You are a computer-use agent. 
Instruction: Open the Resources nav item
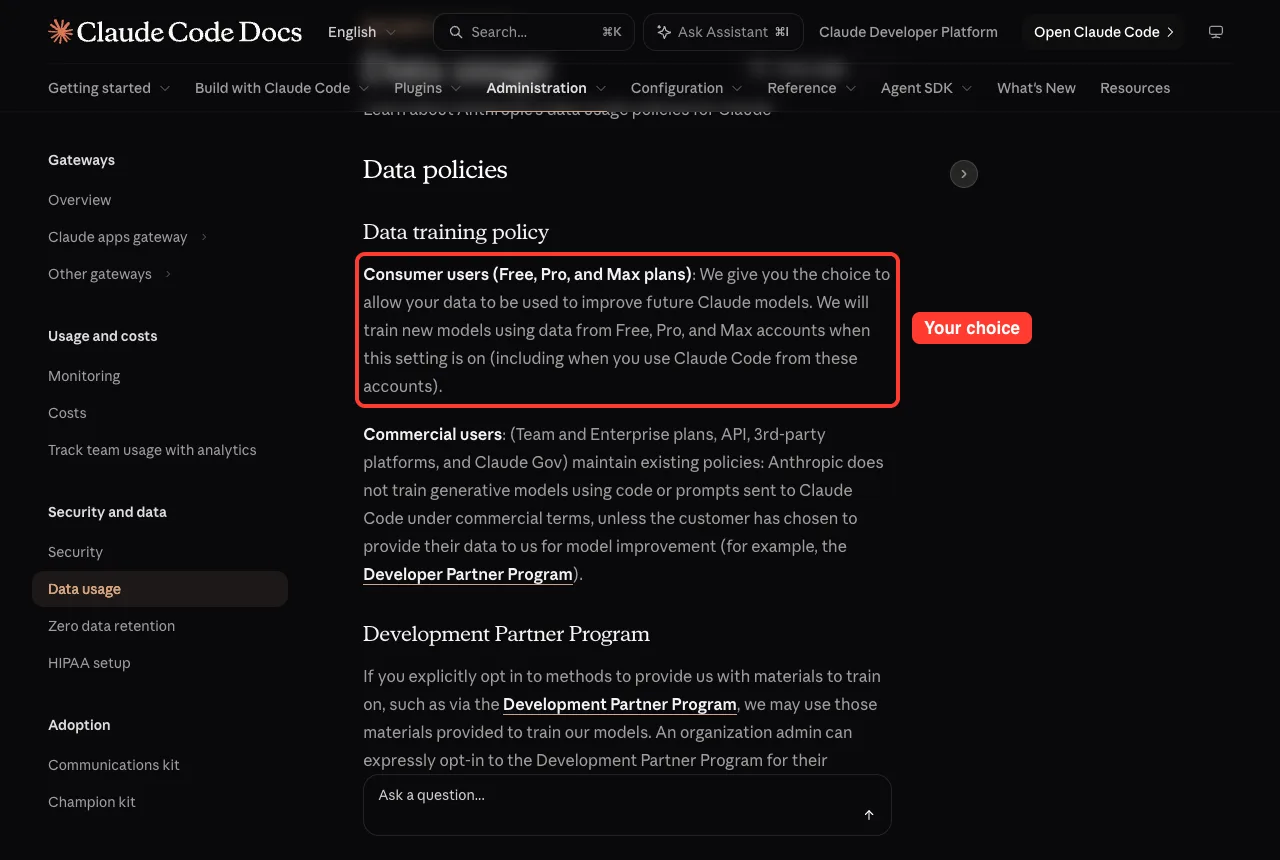click(x=1135, y=88)
